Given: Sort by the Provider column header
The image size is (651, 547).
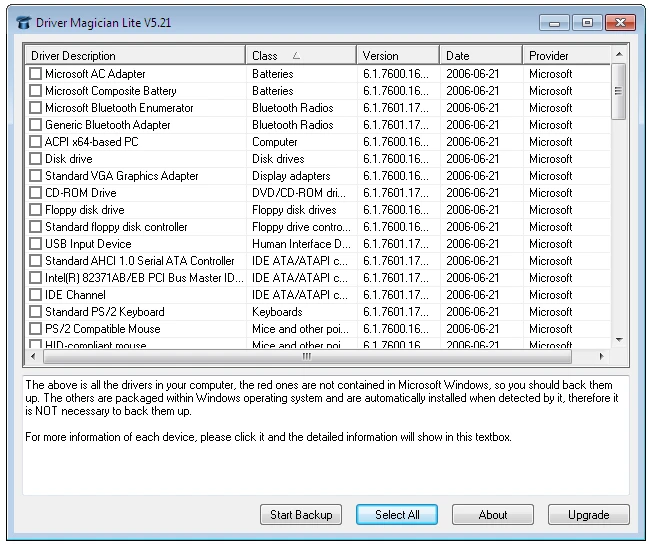Looking at the screenshot, I should click(x=566, y=55).
